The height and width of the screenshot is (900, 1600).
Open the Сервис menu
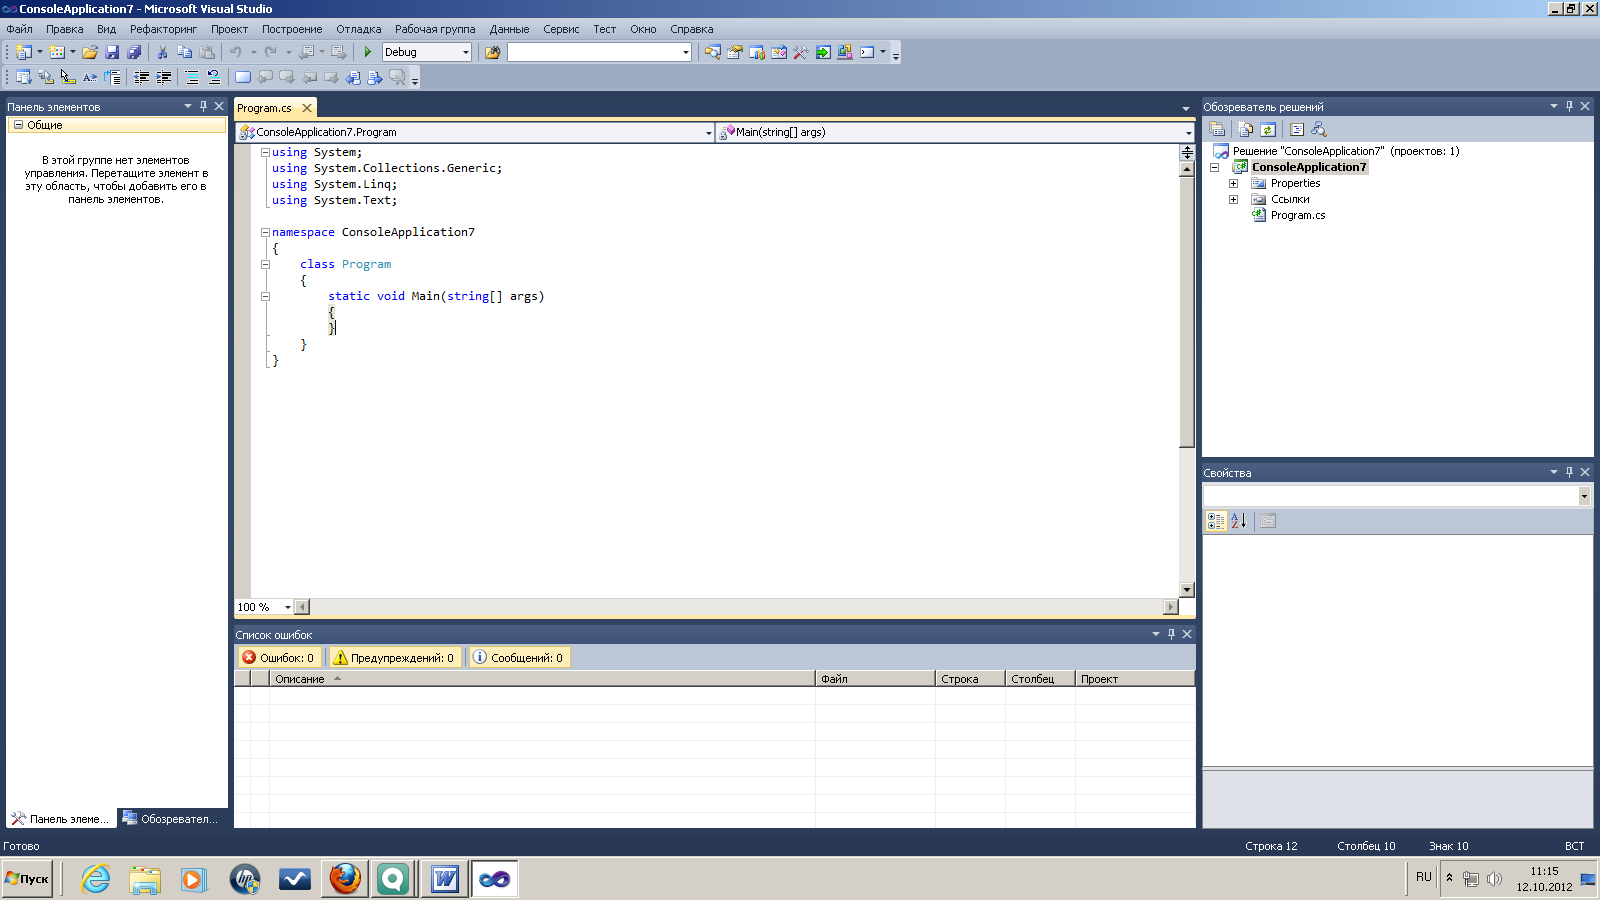pyautogui.click(x=561, y=29)
